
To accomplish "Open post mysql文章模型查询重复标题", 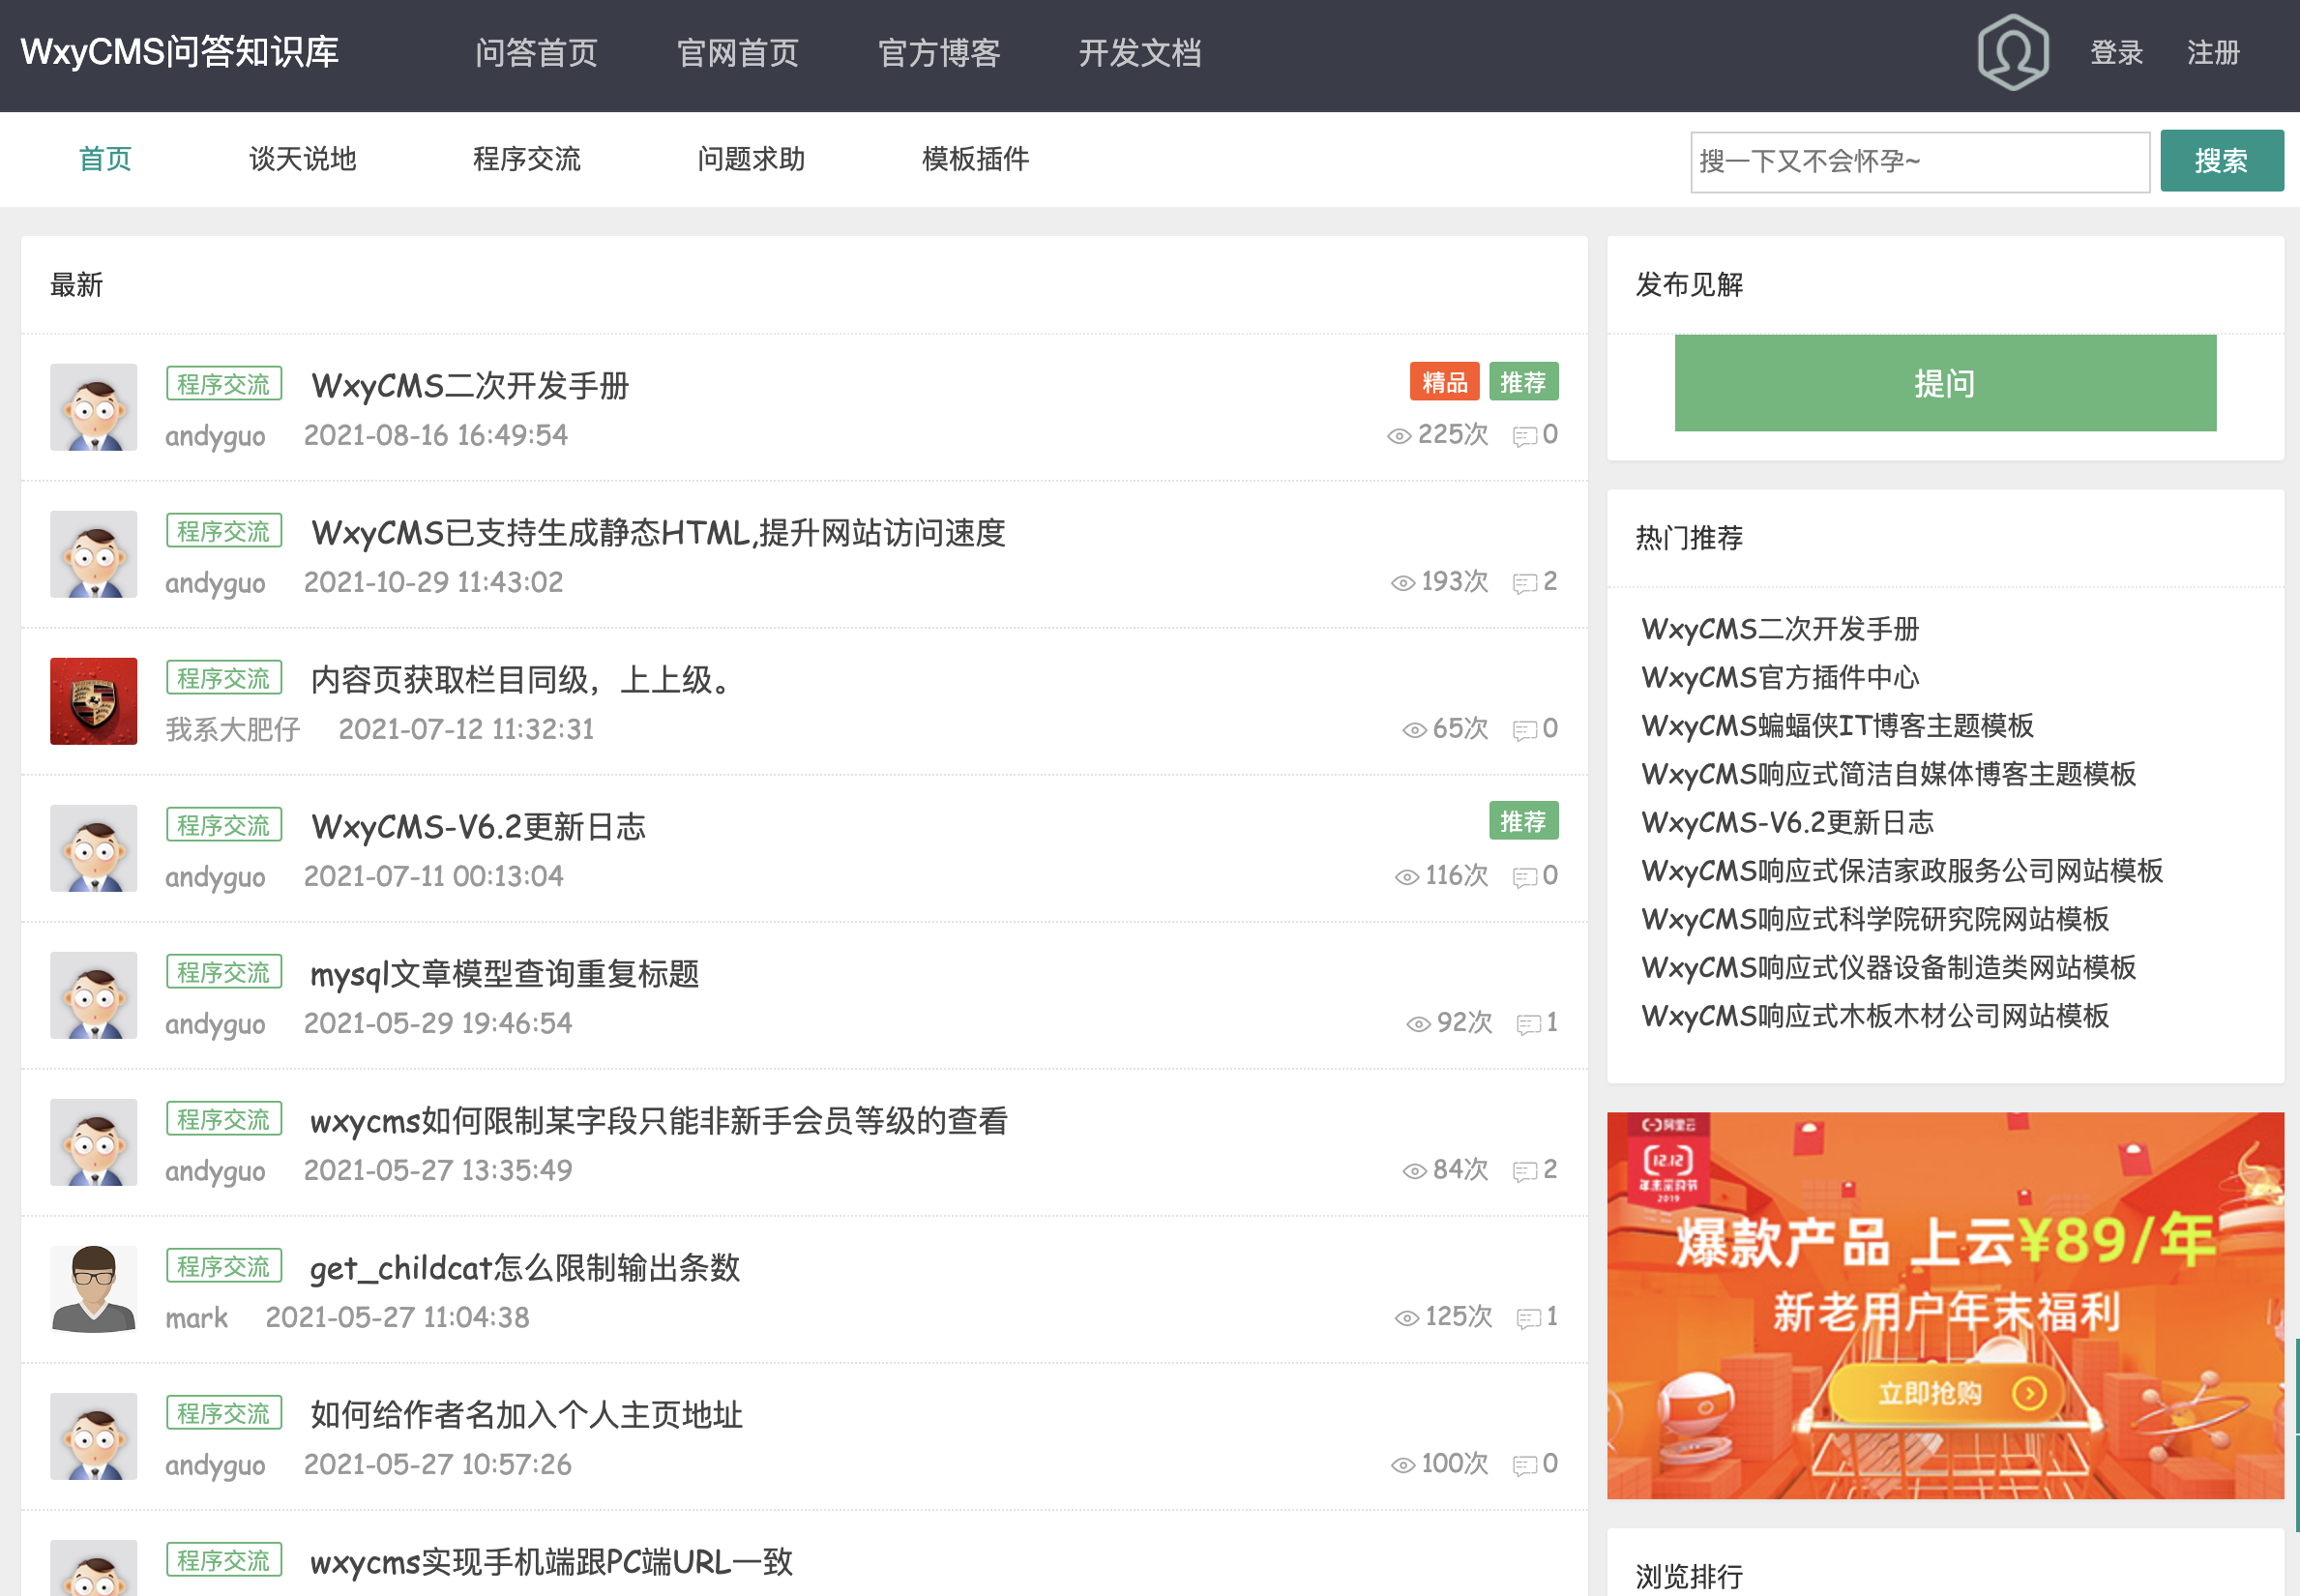I will coord(504,973).
